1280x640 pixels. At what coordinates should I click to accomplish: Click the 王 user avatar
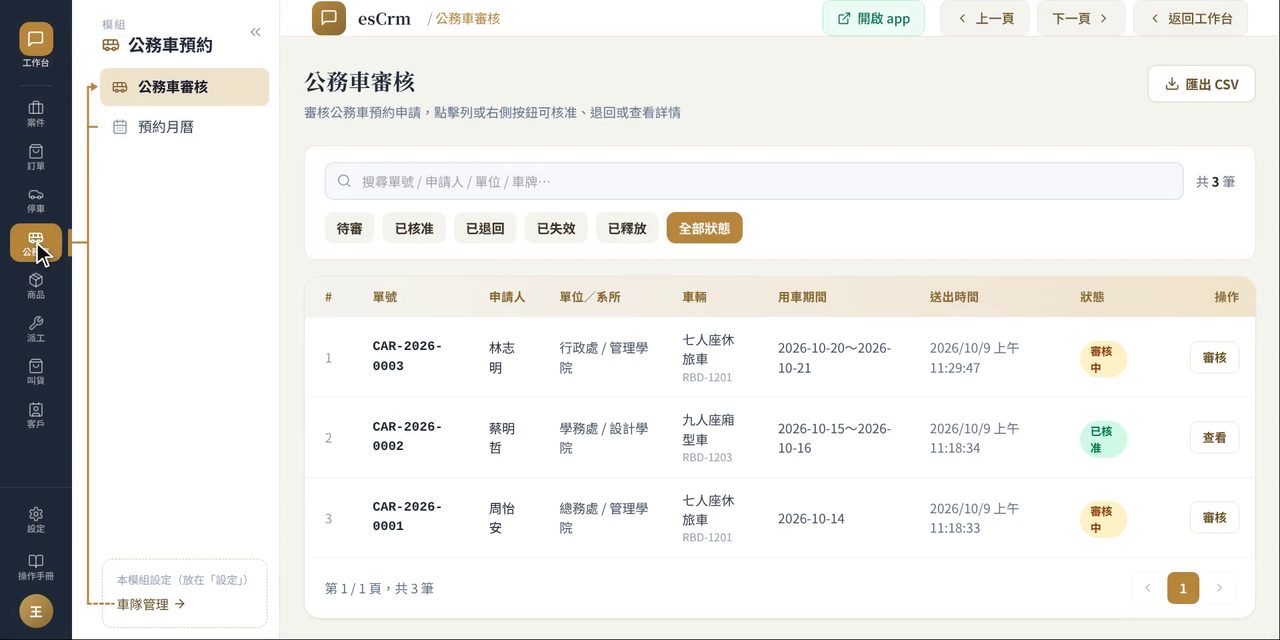coord(36,611)
